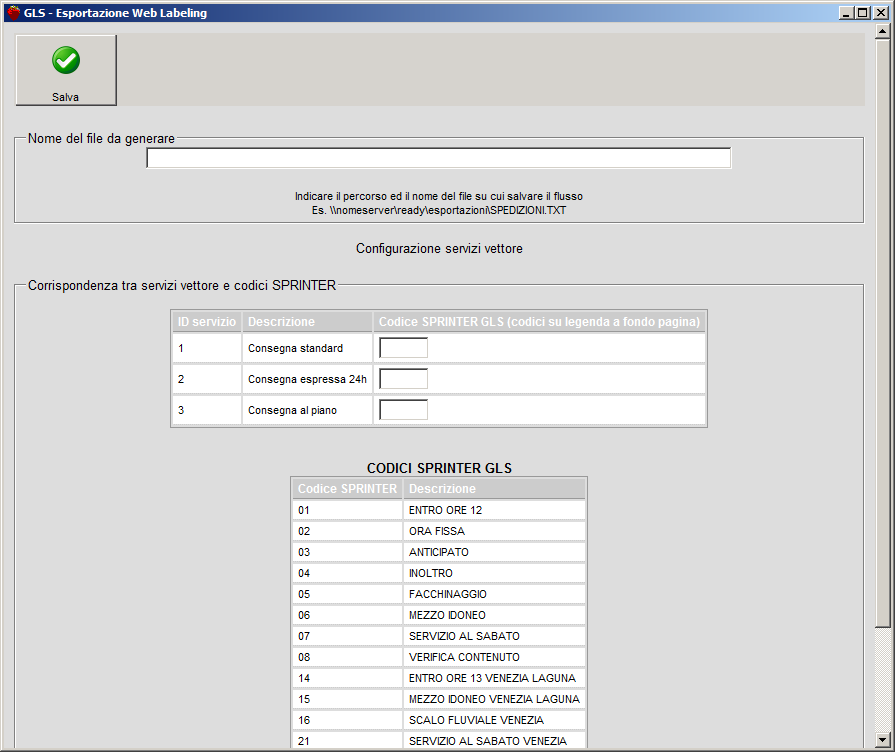Click the ID servizio column header
The image size is (895, 752).
(x=207, y=322)
